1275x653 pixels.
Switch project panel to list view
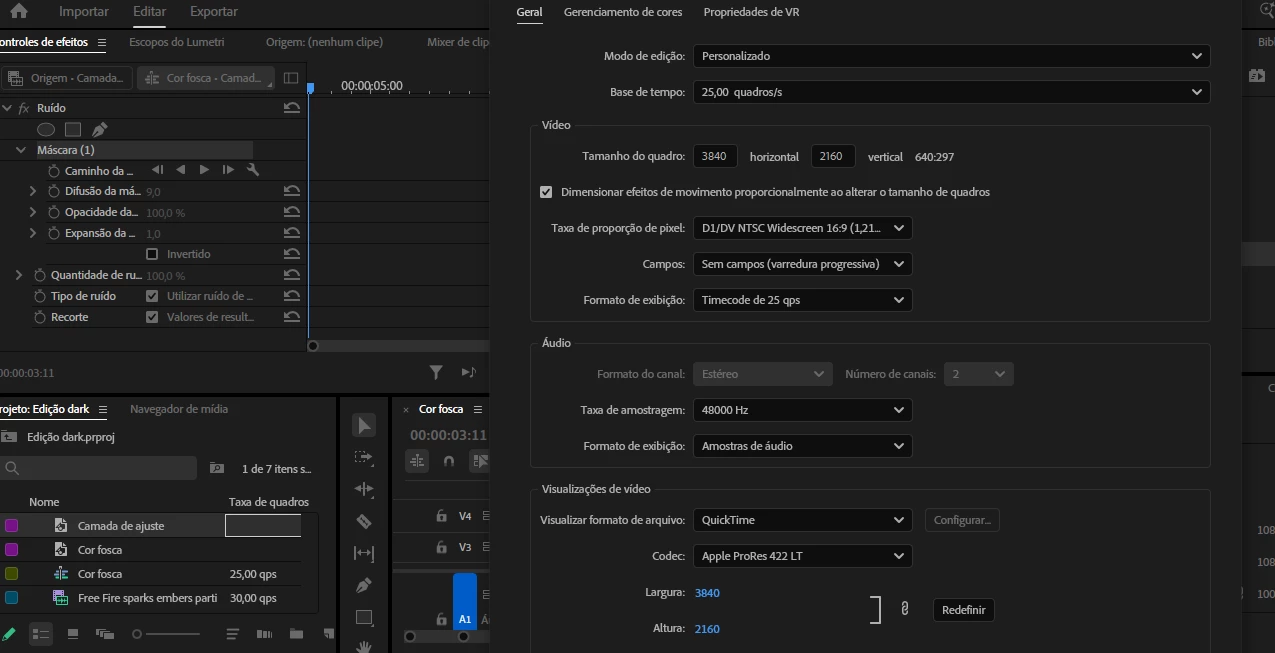[41, 634]
